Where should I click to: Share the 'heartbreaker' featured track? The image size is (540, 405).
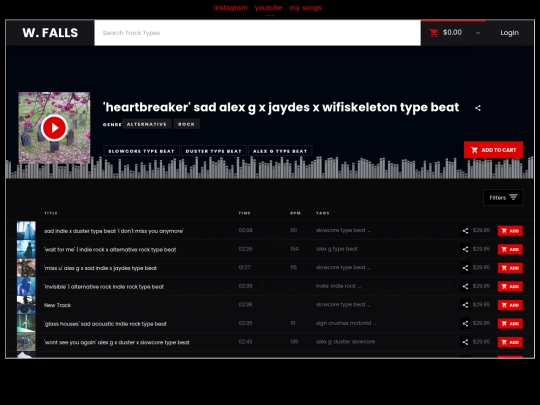click(x=478, y=108)
